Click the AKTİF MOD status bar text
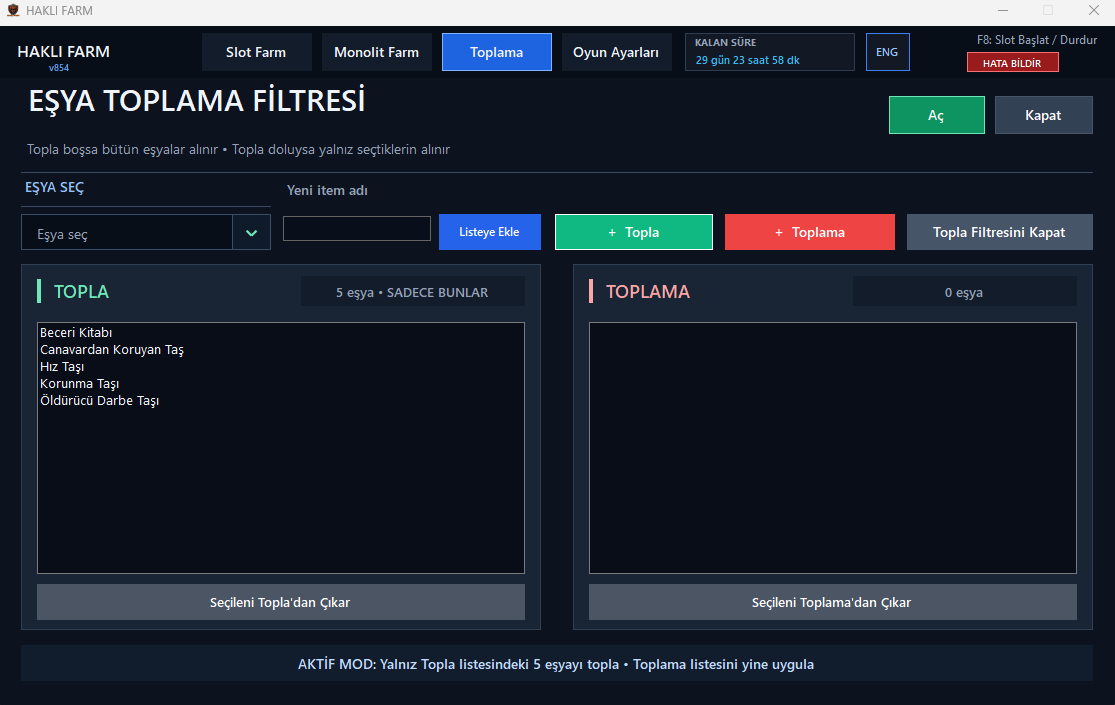The height and width of the screenshot is (705, 1115). pyautogui.click(x=557, y=664)
